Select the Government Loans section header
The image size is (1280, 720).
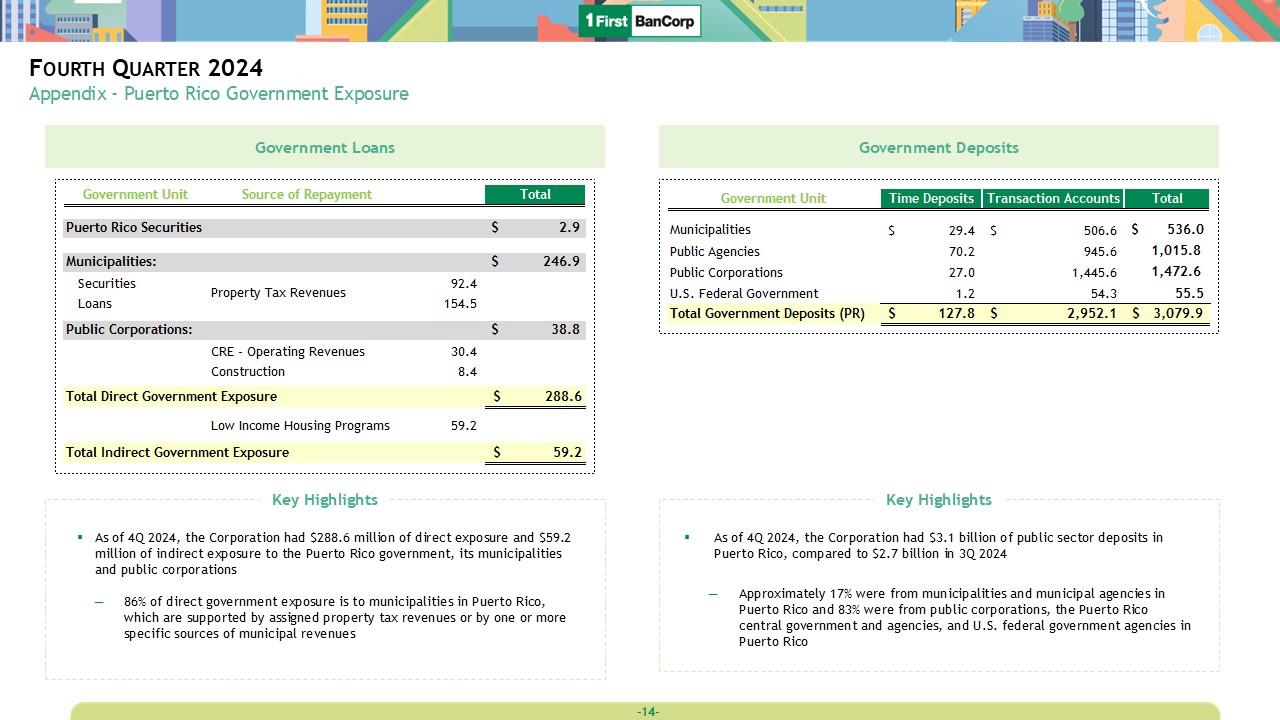tap(325, 148)
